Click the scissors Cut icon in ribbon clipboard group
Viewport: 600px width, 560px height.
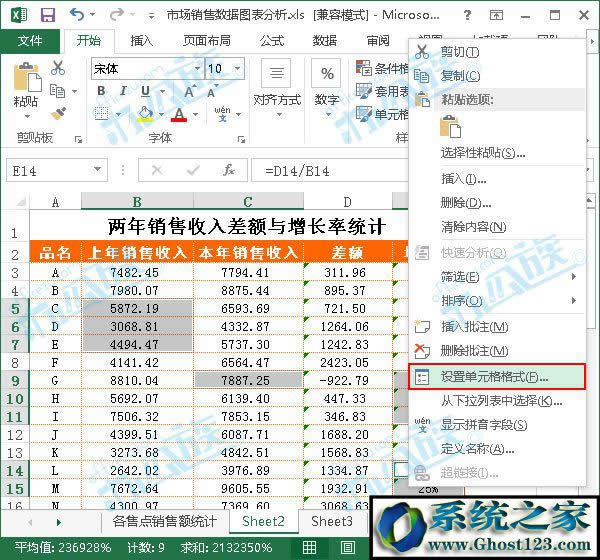point(58,69)
